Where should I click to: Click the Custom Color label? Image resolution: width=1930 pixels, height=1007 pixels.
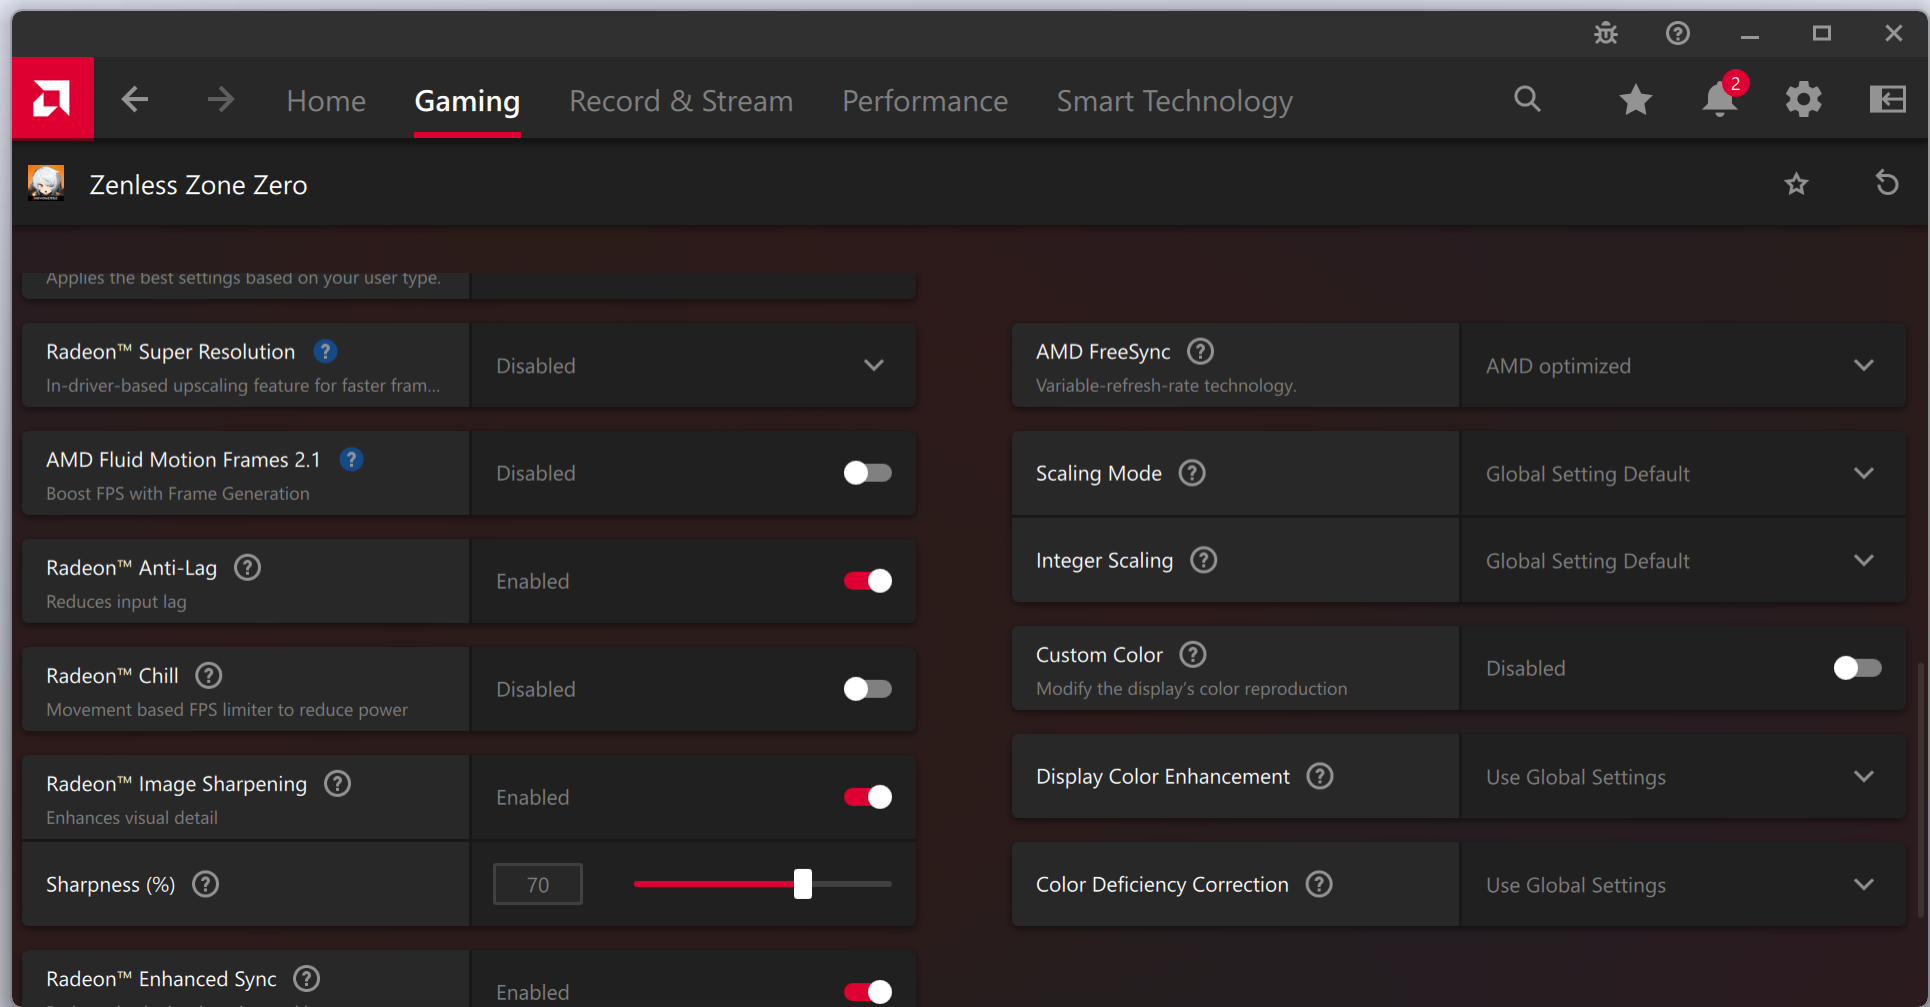click(x=1099, y=655)
